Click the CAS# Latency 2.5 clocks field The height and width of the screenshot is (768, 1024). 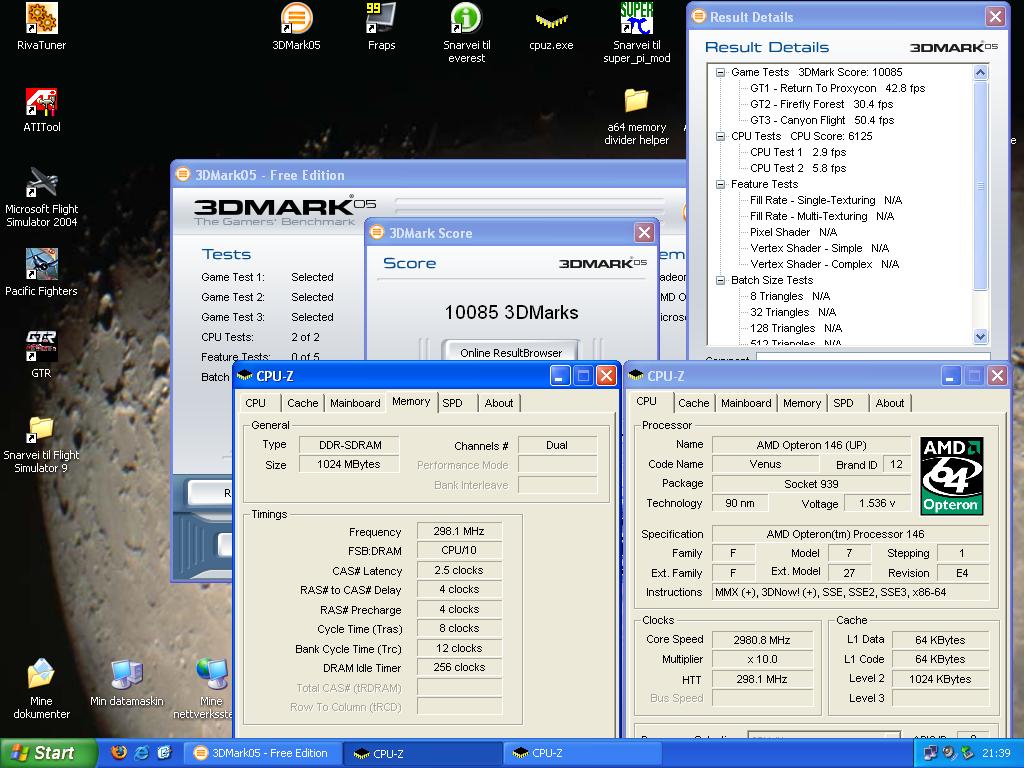coord(458,570)
